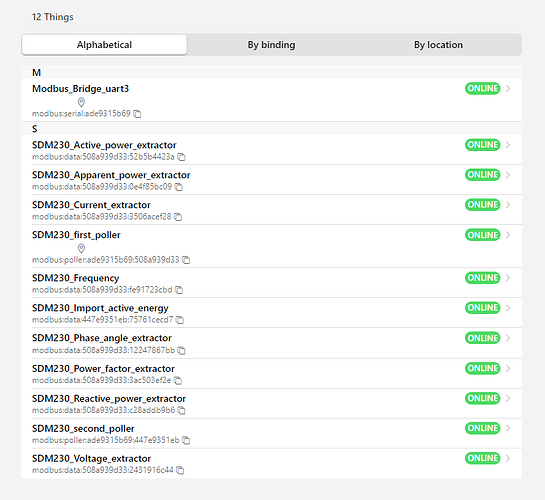Open SDM230_Active_power_extractor via chevron

[508, 145]
